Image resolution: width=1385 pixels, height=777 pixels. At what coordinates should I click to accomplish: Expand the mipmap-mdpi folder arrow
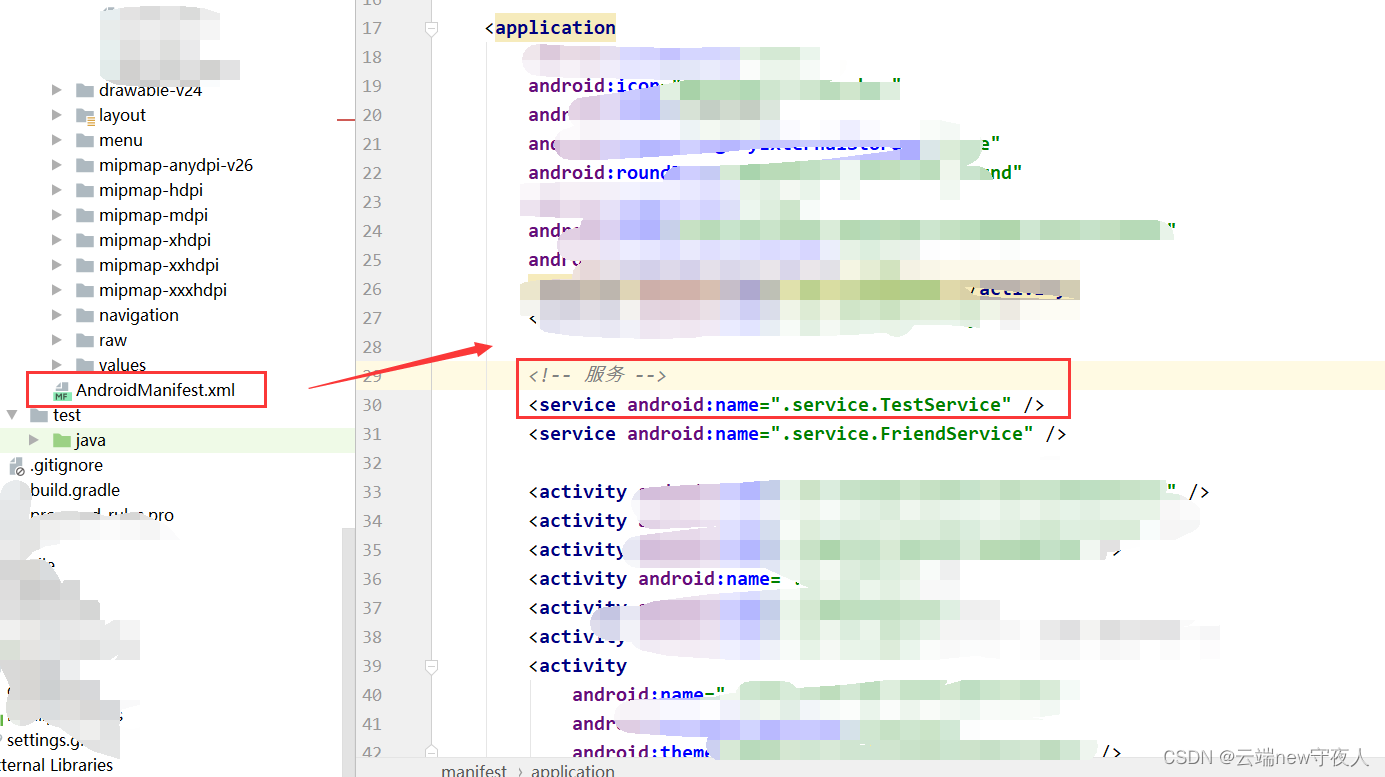[57, 215]
